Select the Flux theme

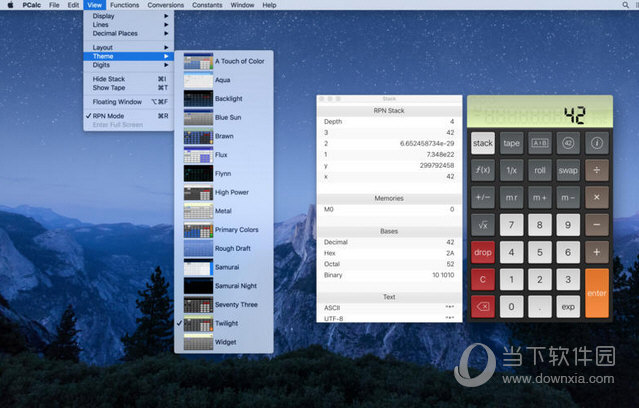pyautogui.click(x=224, y=155)
